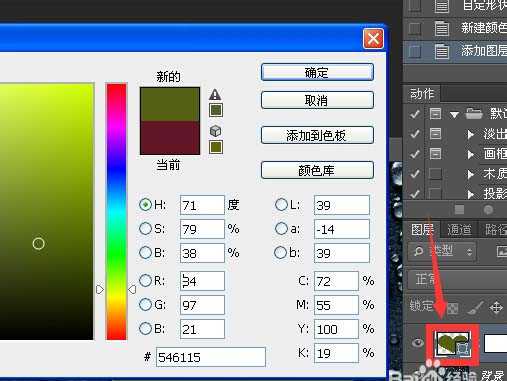
Task: Select the 添加图层 history step
Action: pos(455,52)
